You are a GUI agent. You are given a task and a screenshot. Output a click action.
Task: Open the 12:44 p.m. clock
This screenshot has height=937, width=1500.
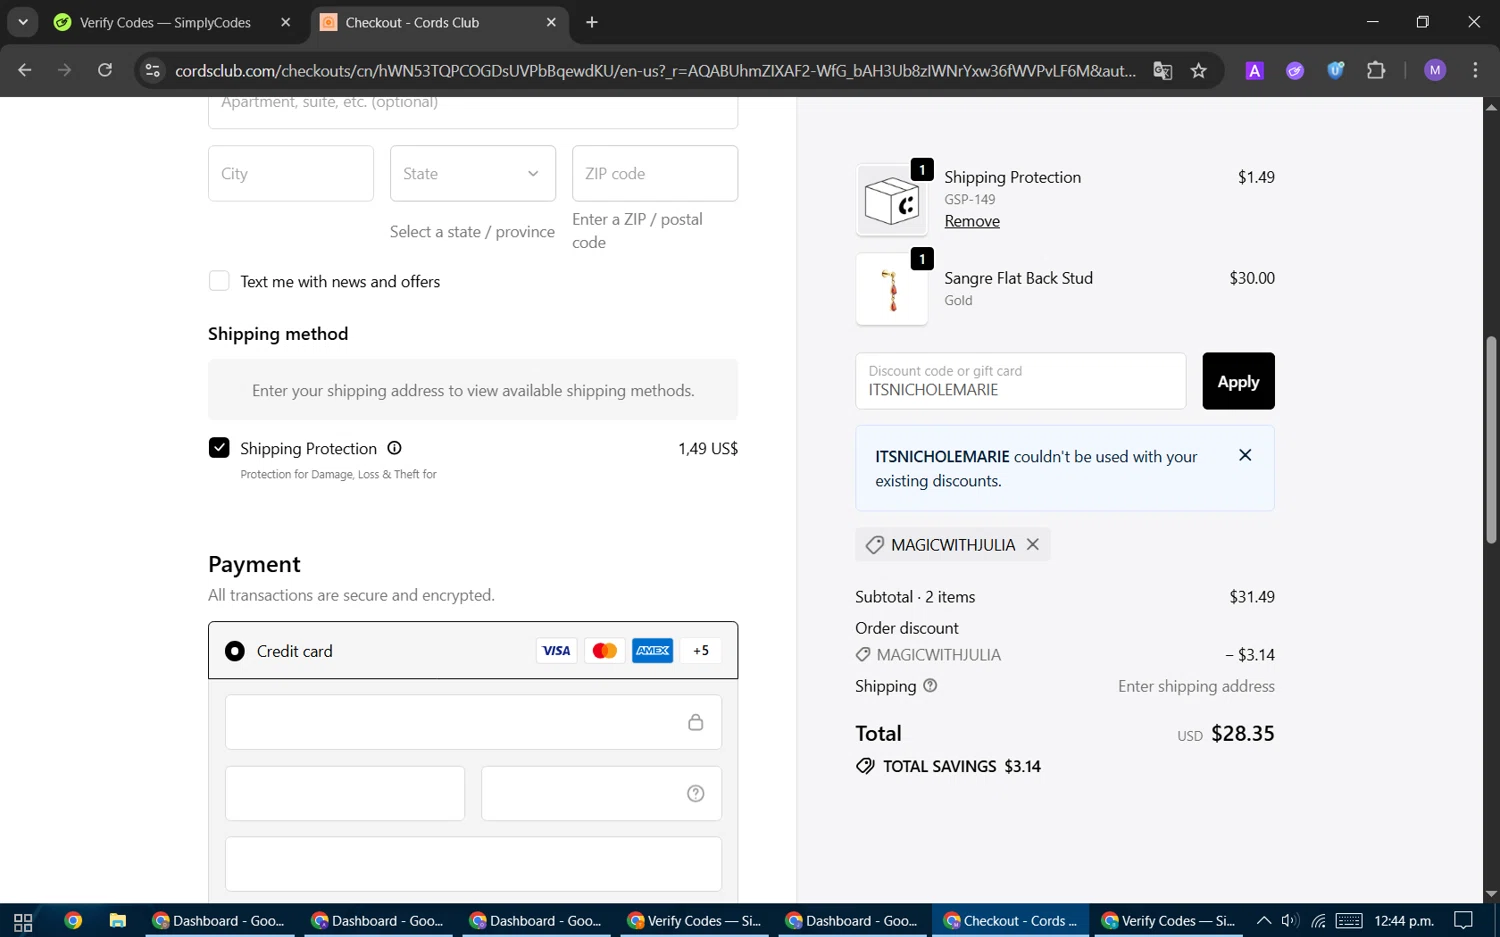(x=1404, y=921)
